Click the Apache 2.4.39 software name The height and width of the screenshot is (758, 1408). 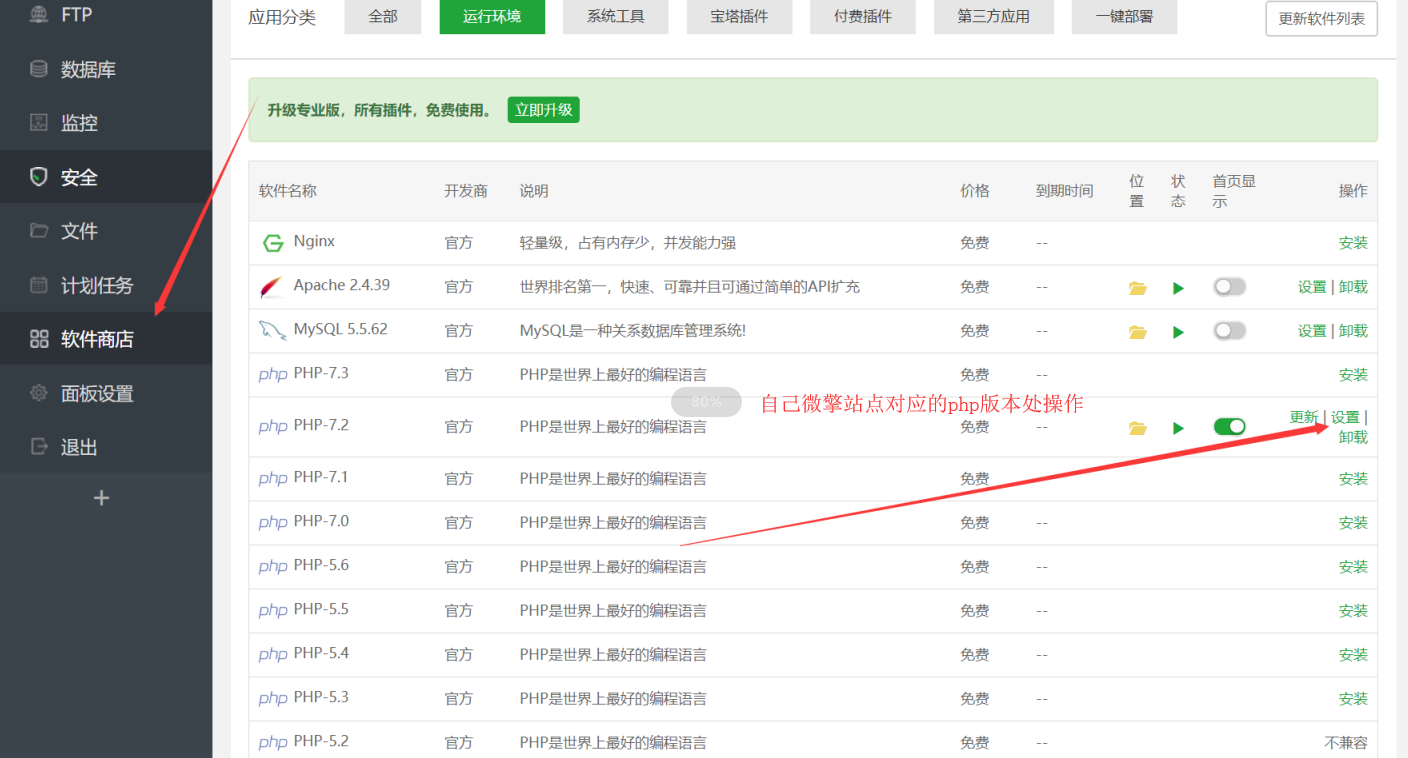342,285
